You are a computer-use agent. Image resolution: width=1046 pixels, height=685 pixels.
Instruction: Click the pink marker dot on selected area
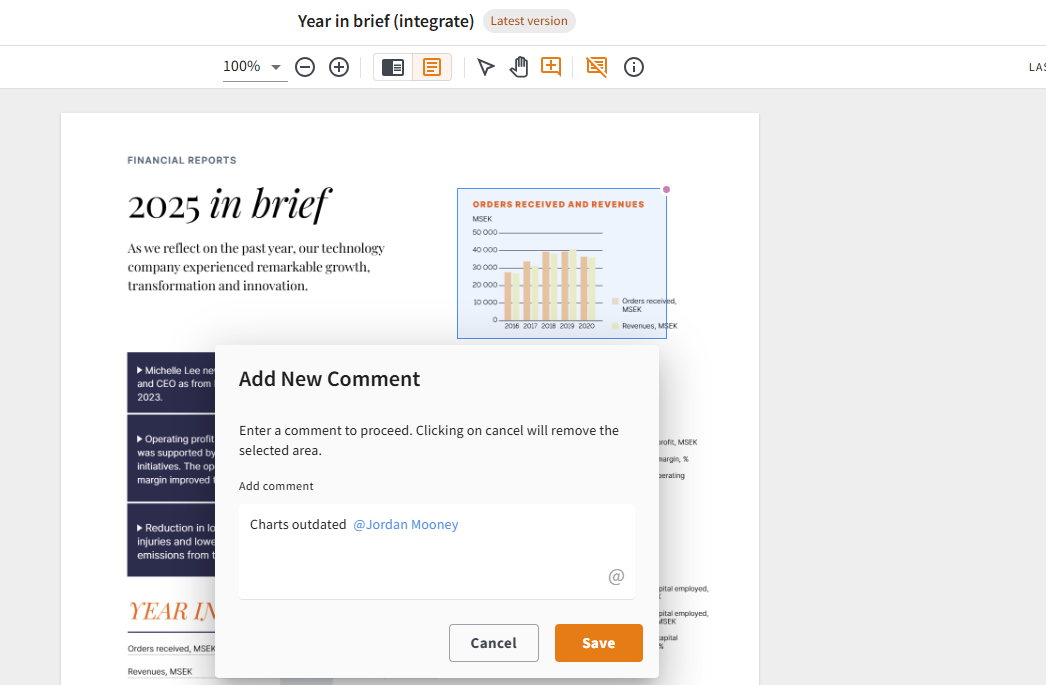click(666, 189)
